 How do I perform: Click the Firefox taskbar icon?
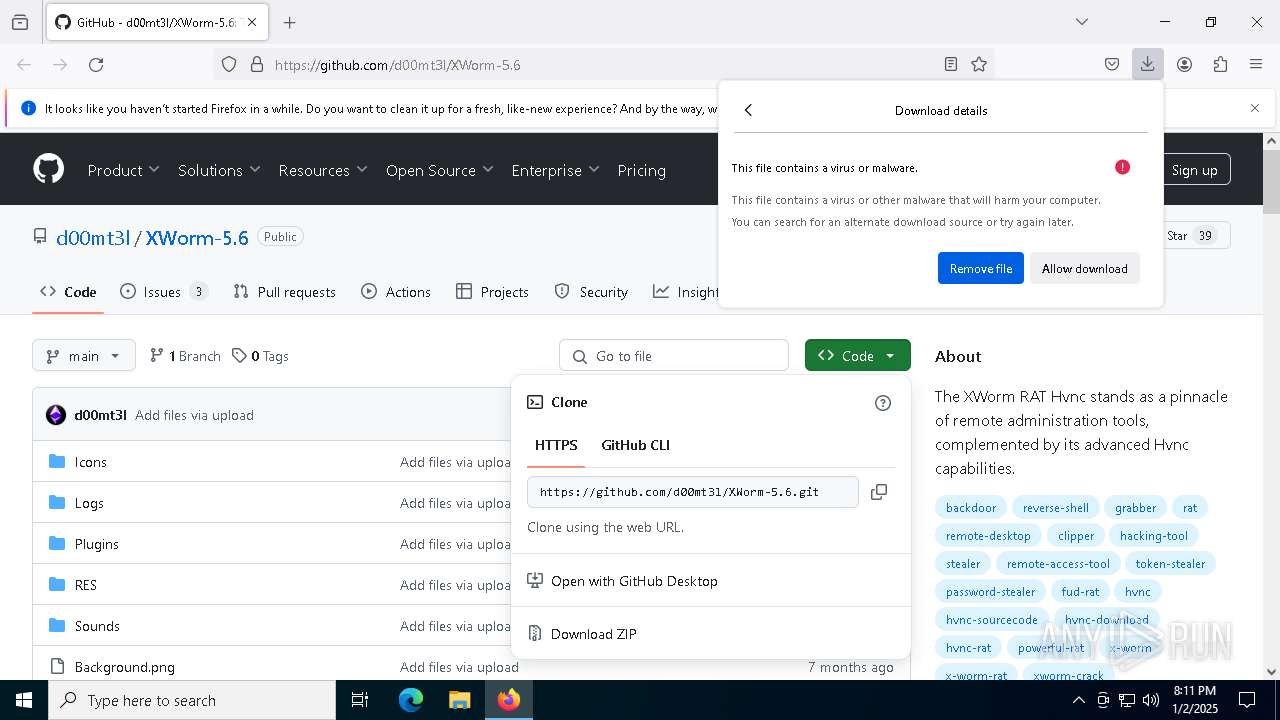click(508, 700)
